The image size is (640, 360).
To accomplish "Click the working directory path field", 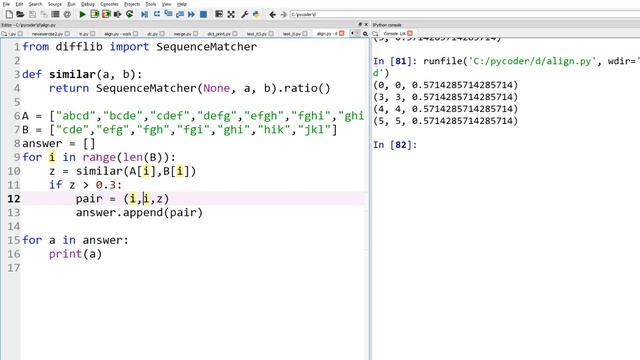I will point(464,15).
